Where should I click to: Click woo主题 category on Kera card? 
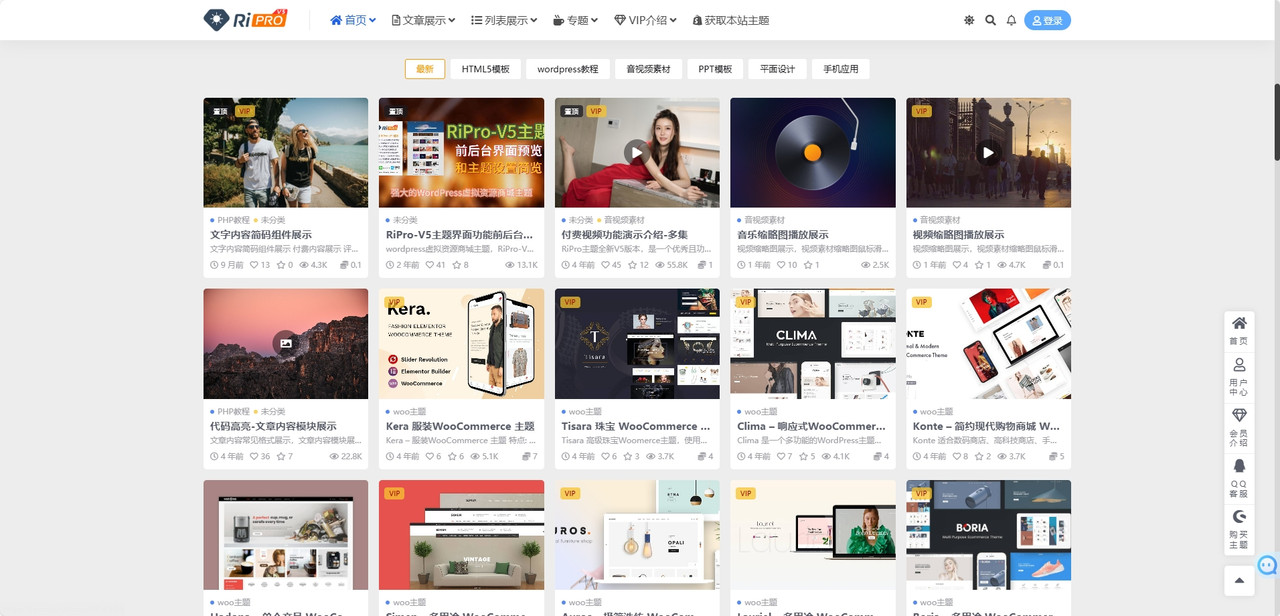409,411
